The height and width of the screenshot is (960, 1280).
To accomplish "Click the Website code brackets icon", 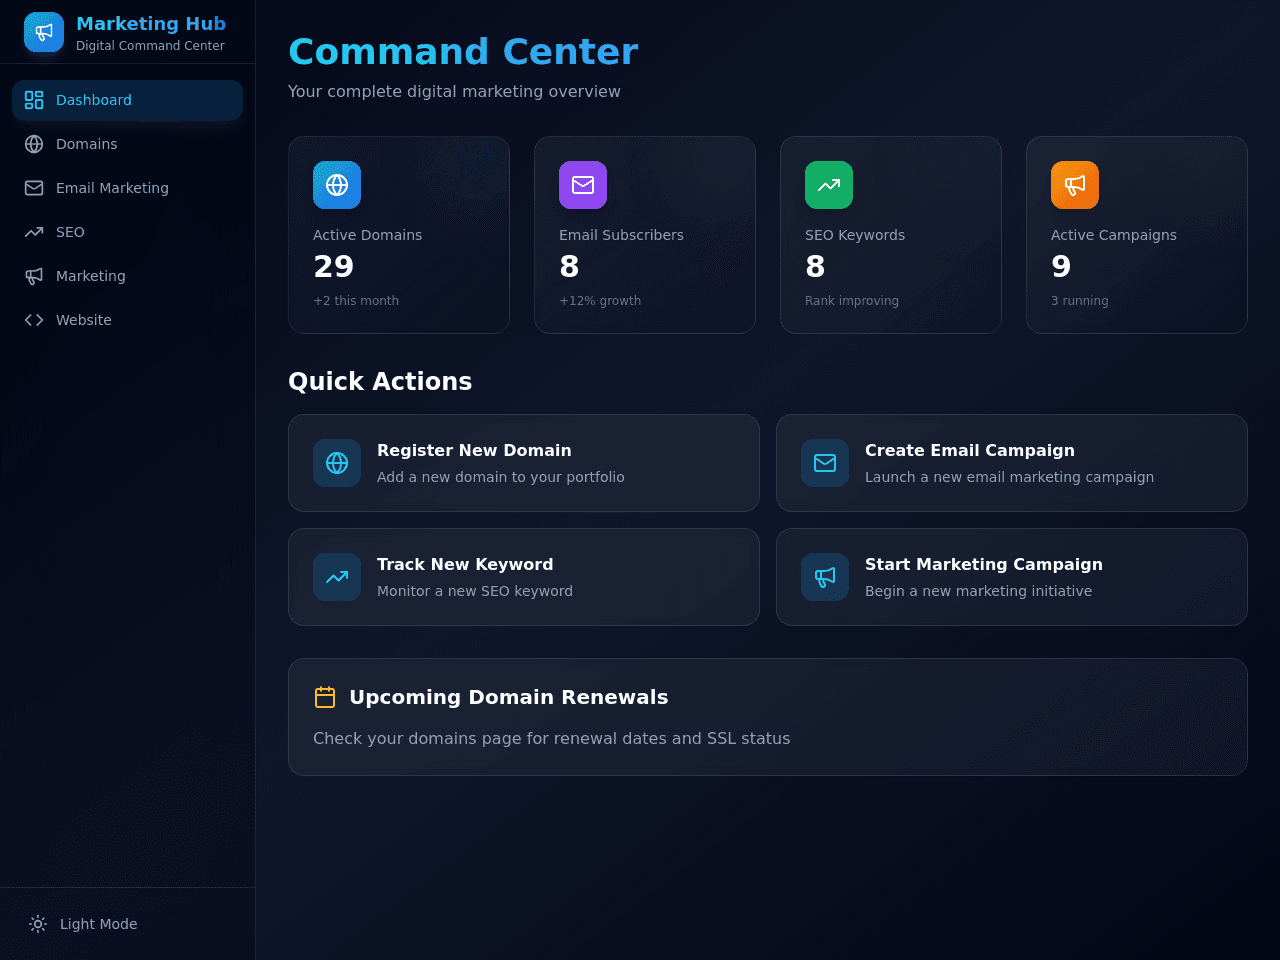I will coord(34,320).
